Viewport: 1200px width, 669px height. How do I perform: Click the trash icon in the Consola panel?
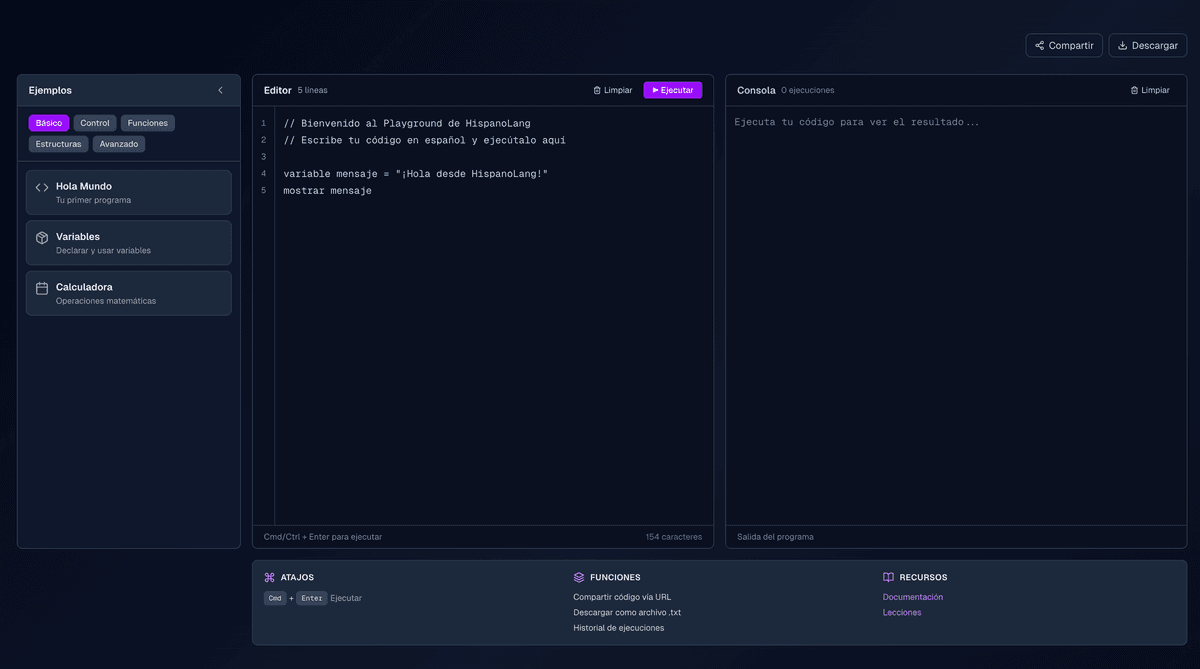[x=1136, y=89]
